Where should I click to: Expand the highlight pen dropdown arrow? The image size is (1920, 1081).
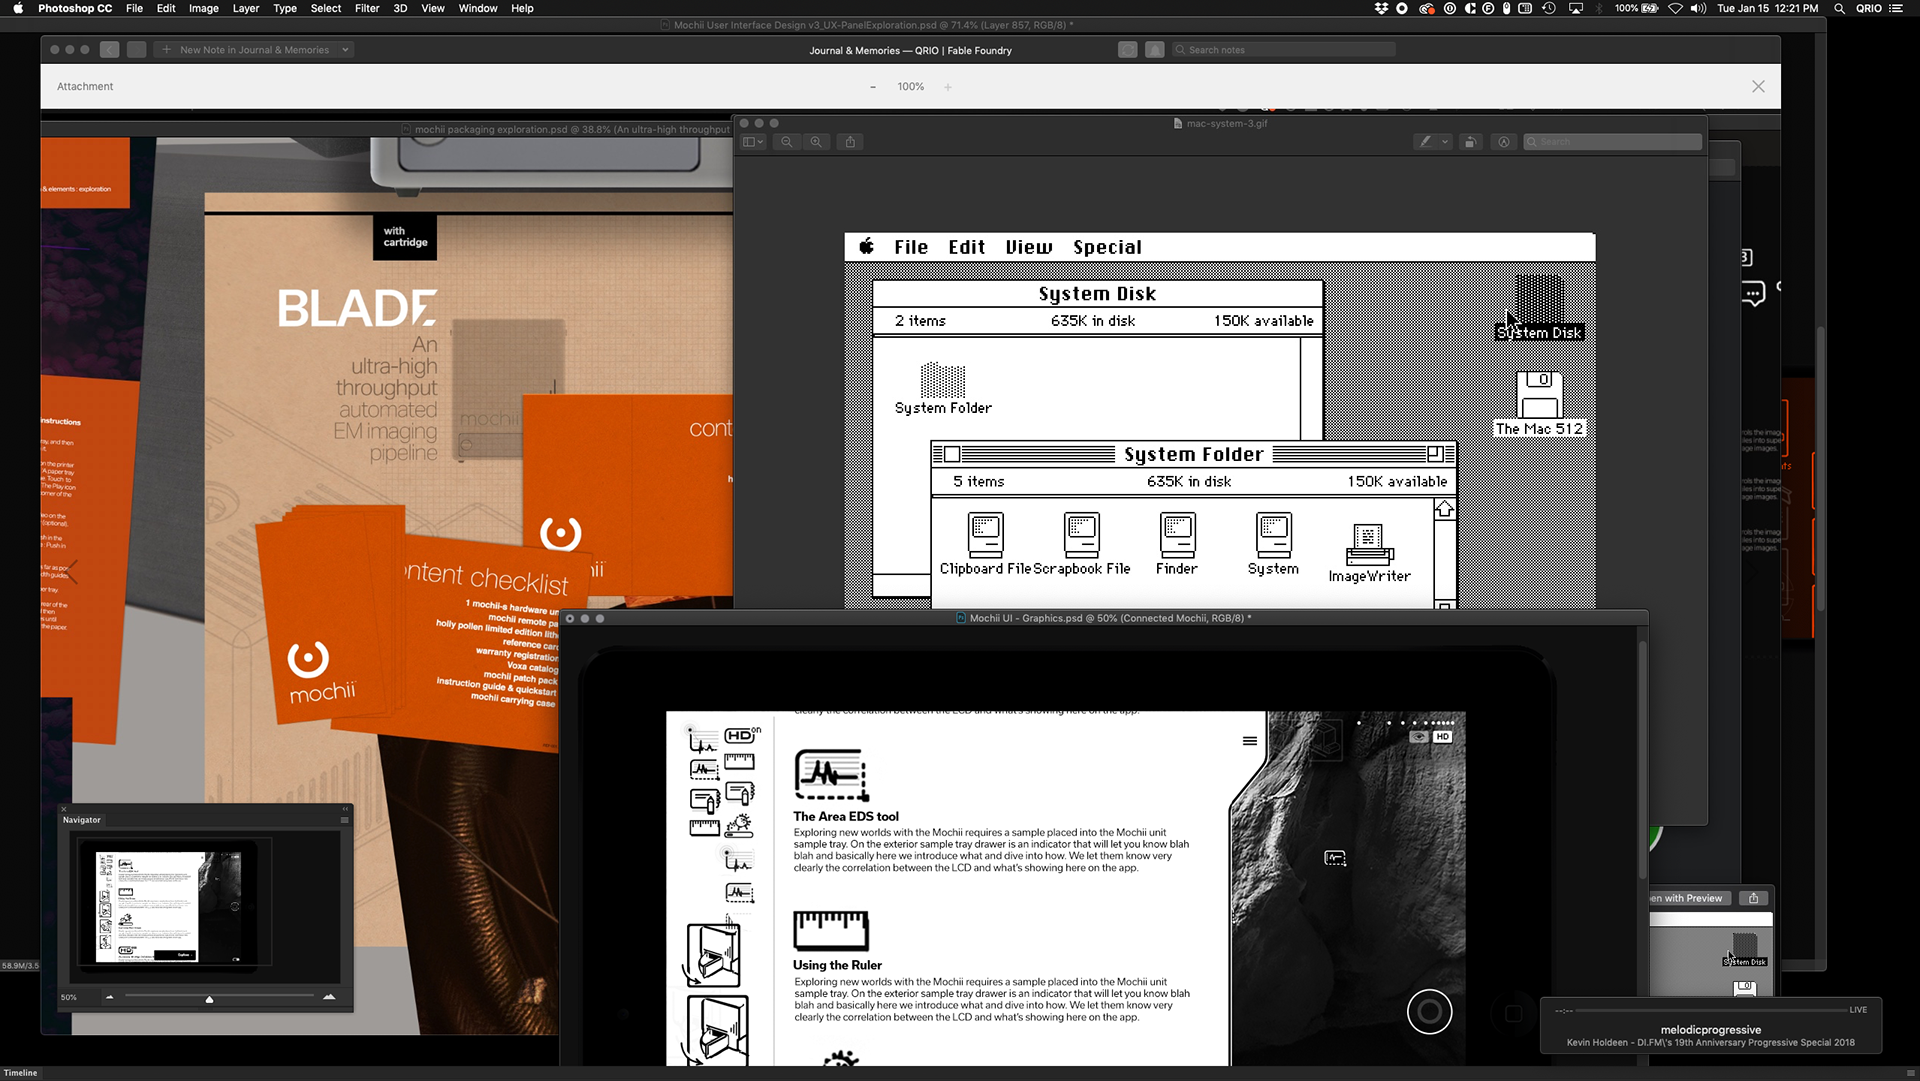[1445, 142]
